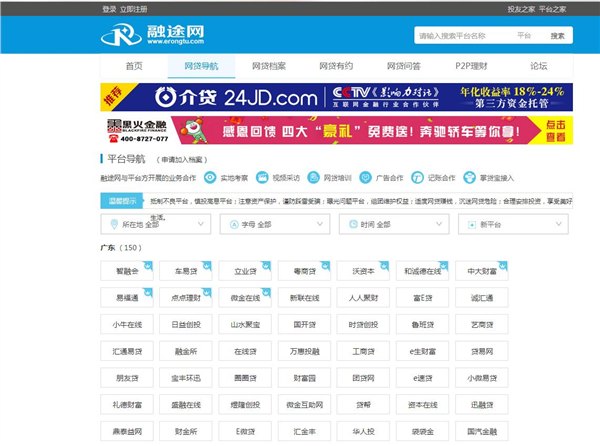Viewport: 600px width, 446px height.
Task: Click the corner badge on 粤商贷 card
Action: [x=326, y=265]
